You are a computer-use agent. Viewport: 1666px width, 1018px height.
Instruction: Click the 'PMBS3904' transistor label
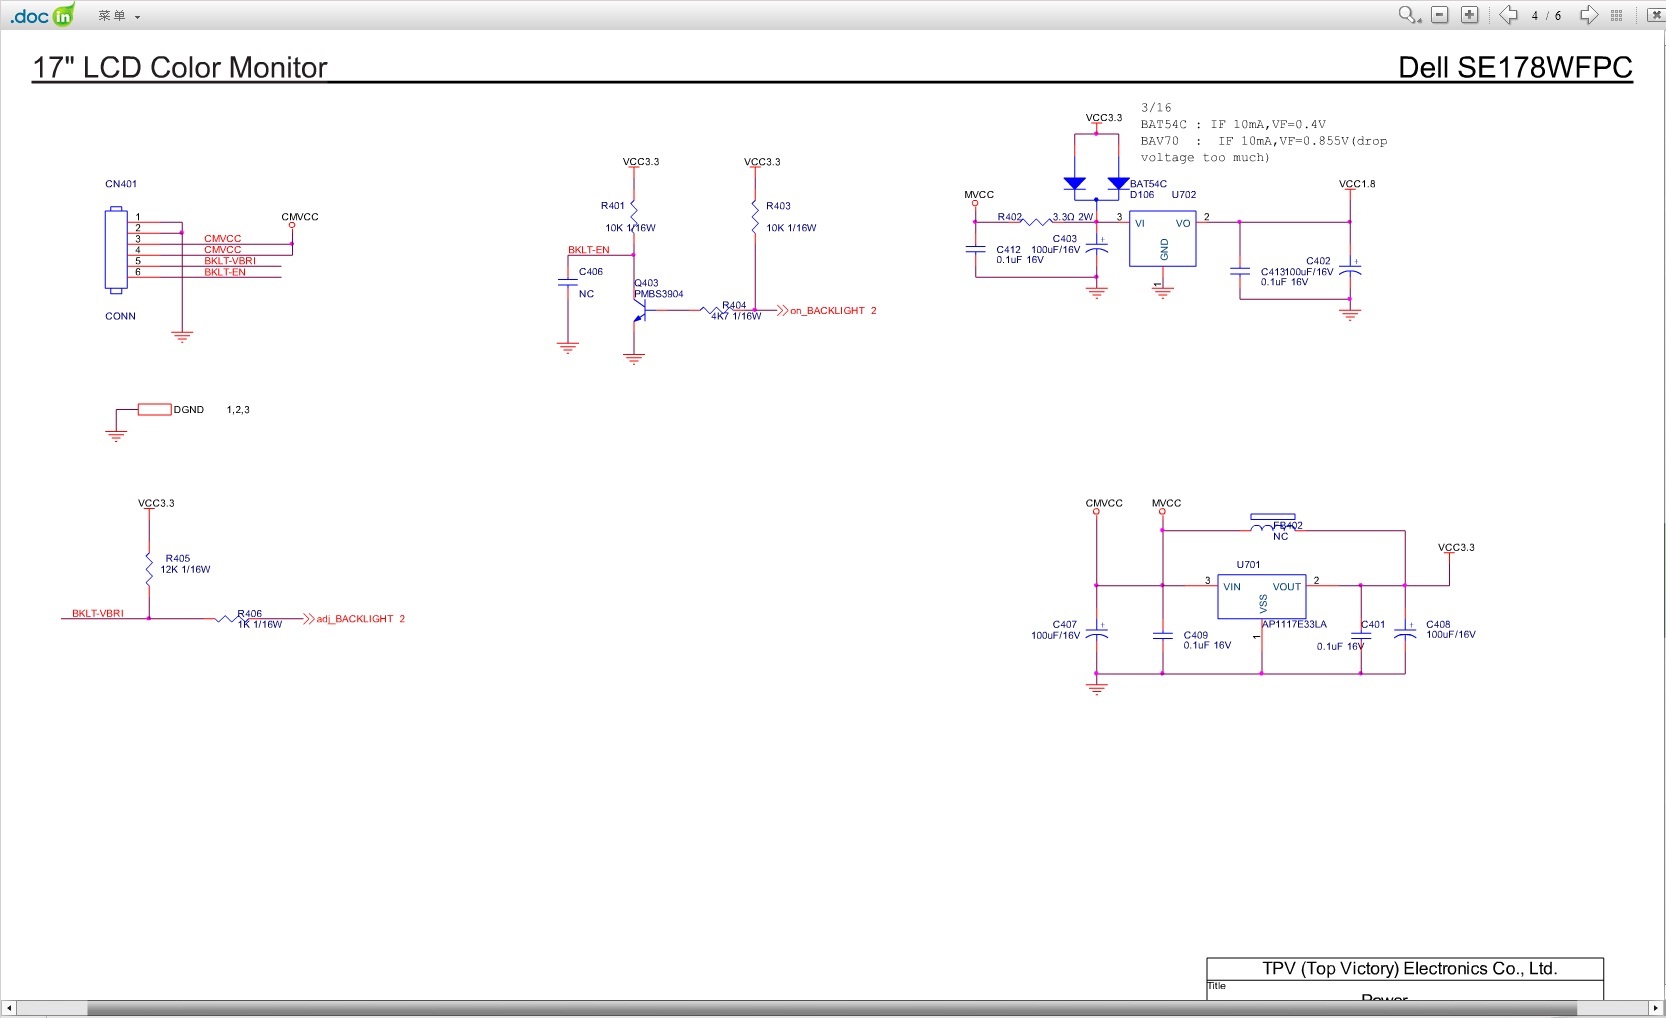(x=658, y=294)
